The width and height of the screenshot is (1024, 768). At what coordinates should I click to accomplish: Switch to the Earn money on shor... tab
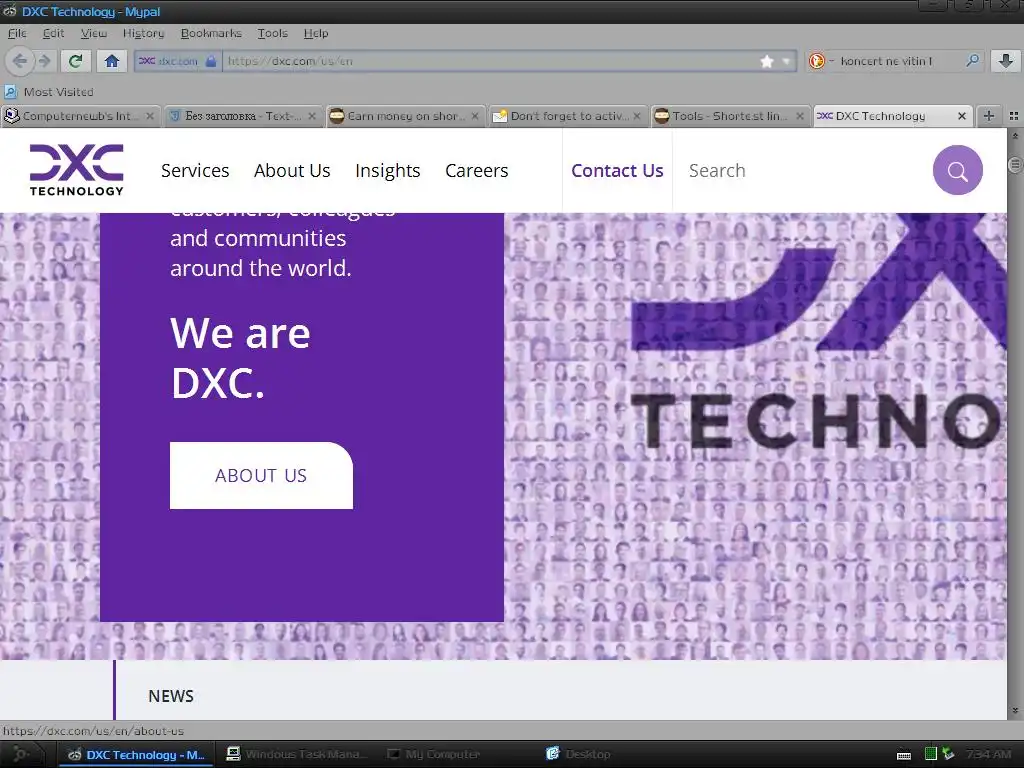pyautogui.click(x=405, y=116)
